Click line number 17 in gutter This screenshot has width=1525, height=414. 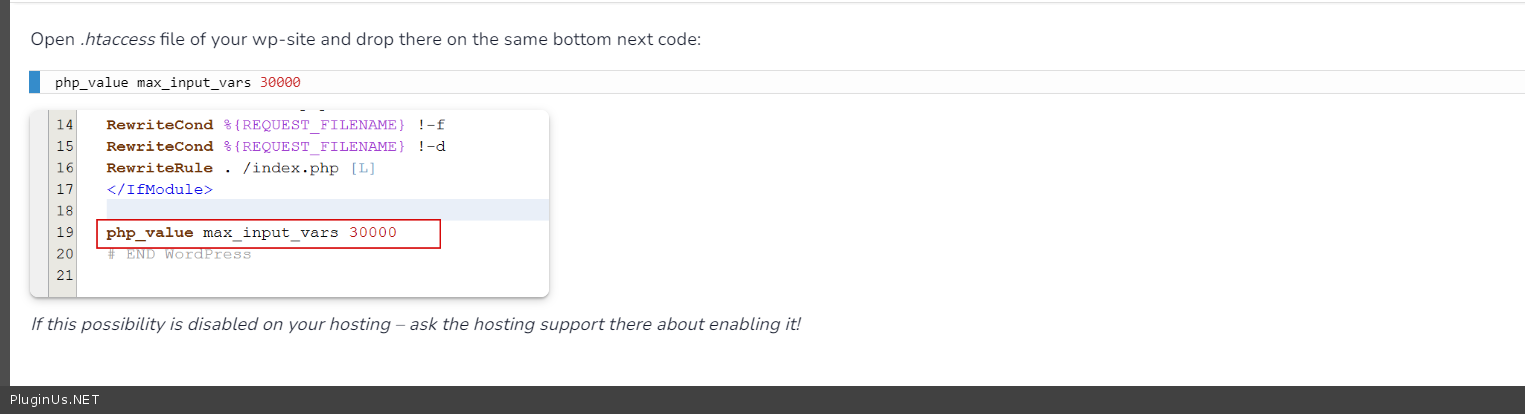pos(65,189)
